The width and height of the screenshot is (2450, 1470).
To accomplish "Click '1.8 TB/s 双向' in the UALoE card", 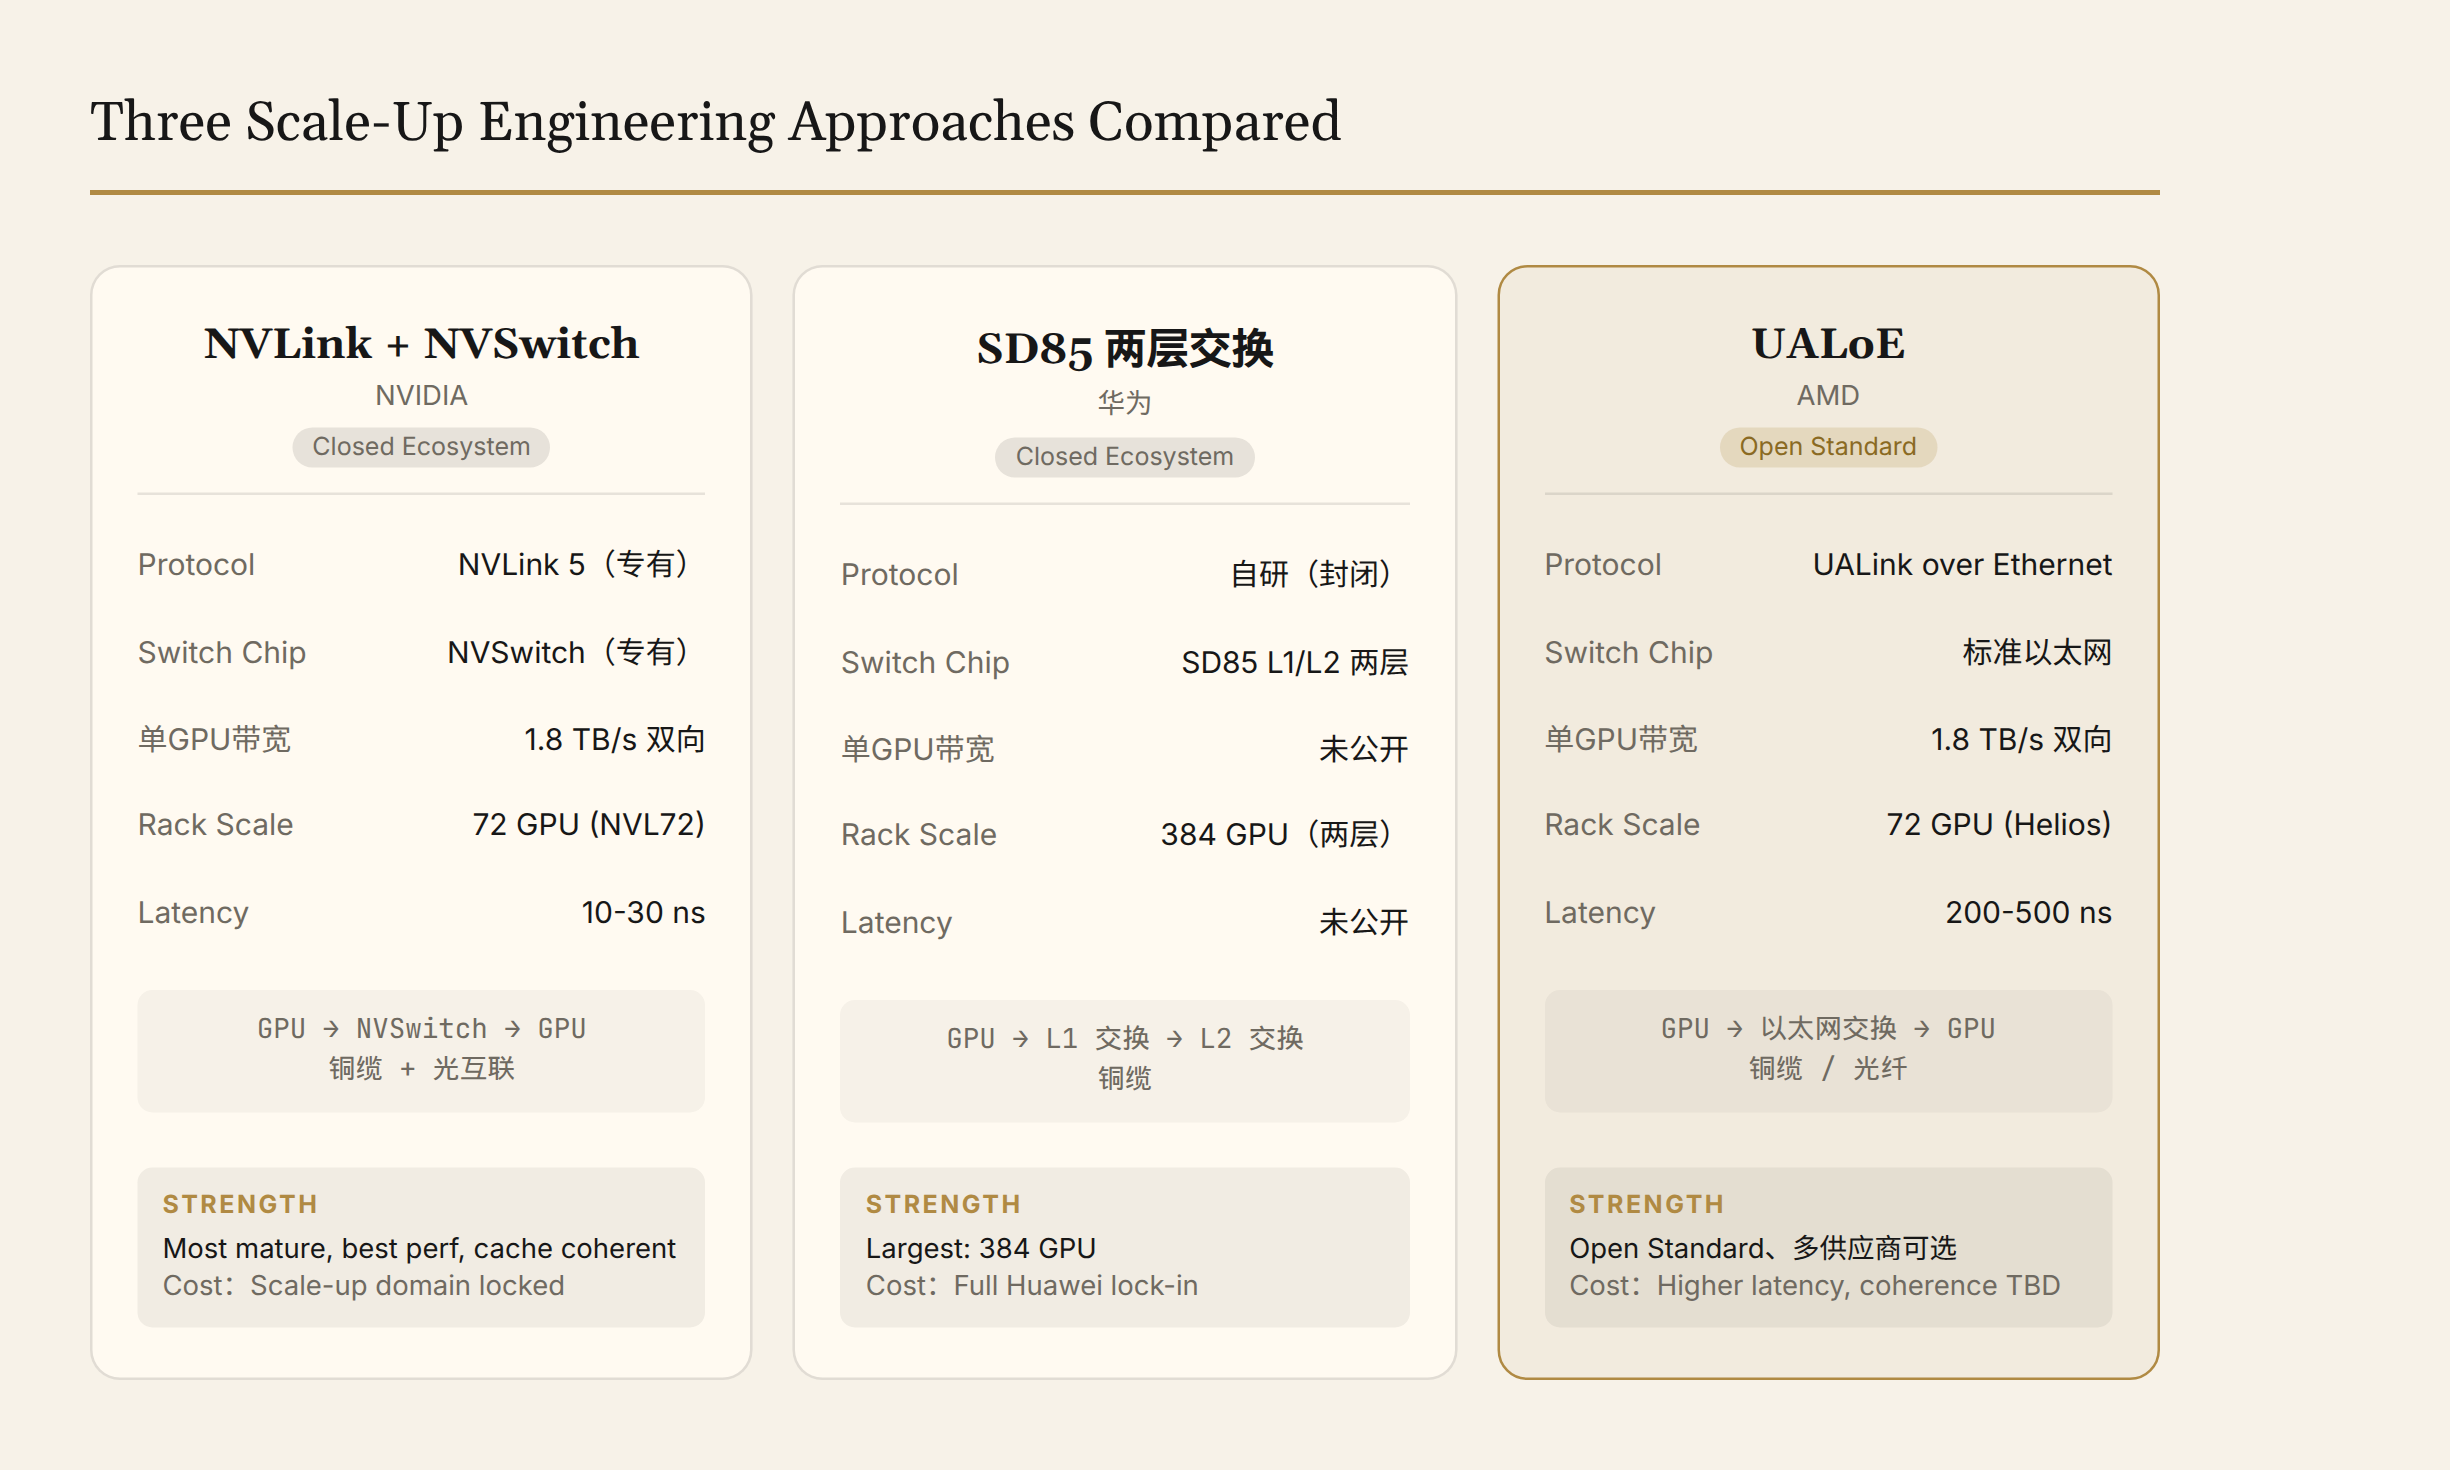I will (2021, 740).
